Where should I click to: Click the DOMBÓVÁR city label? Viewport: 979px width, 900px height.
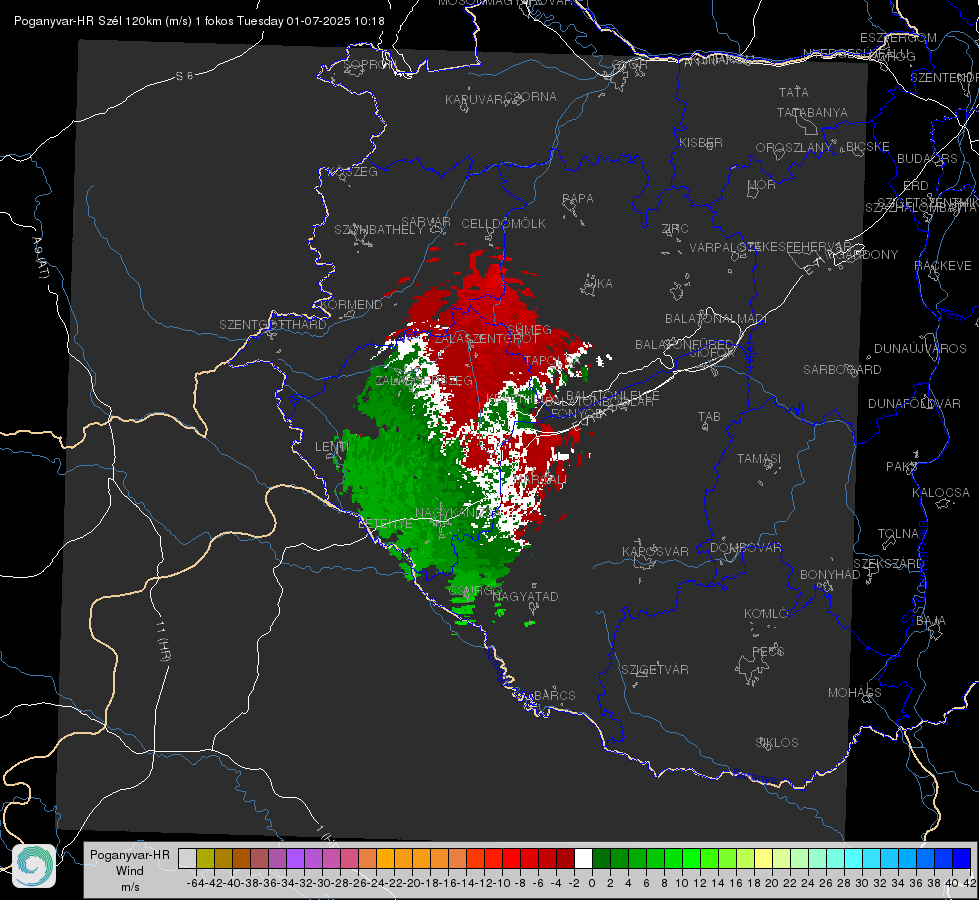tap(746, 548)
